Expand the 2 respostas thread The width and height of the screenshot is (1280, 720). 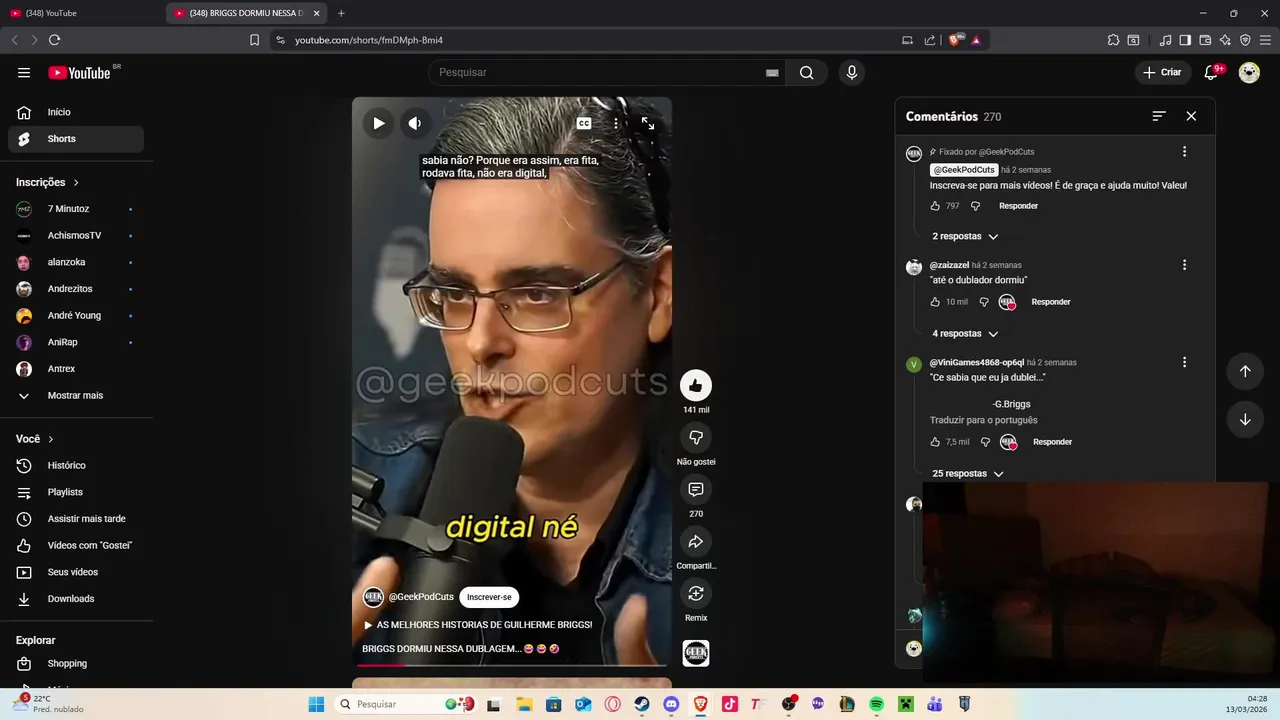pos(965,236)
